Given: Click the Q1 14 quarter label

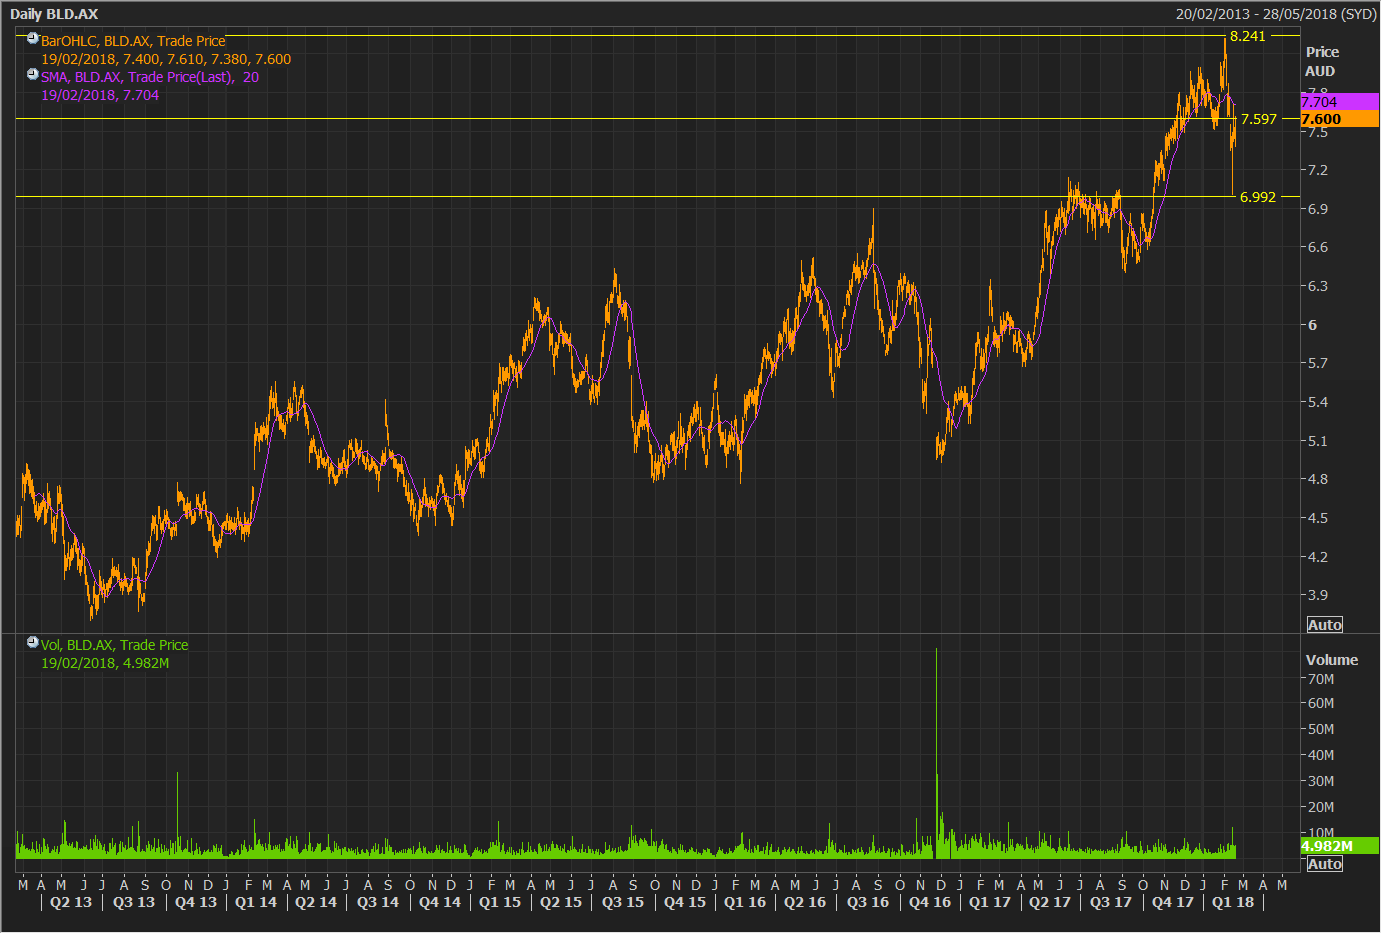Looking at the screenshot, I should coord(256,902).
